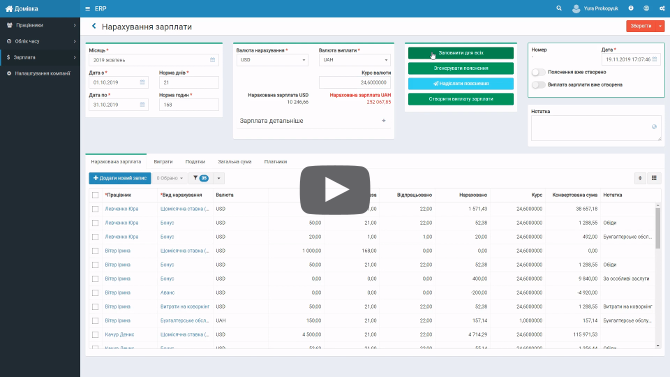Switch to Загальна сума tab
This screenshot has height=377, width=670.
[235, 162]
